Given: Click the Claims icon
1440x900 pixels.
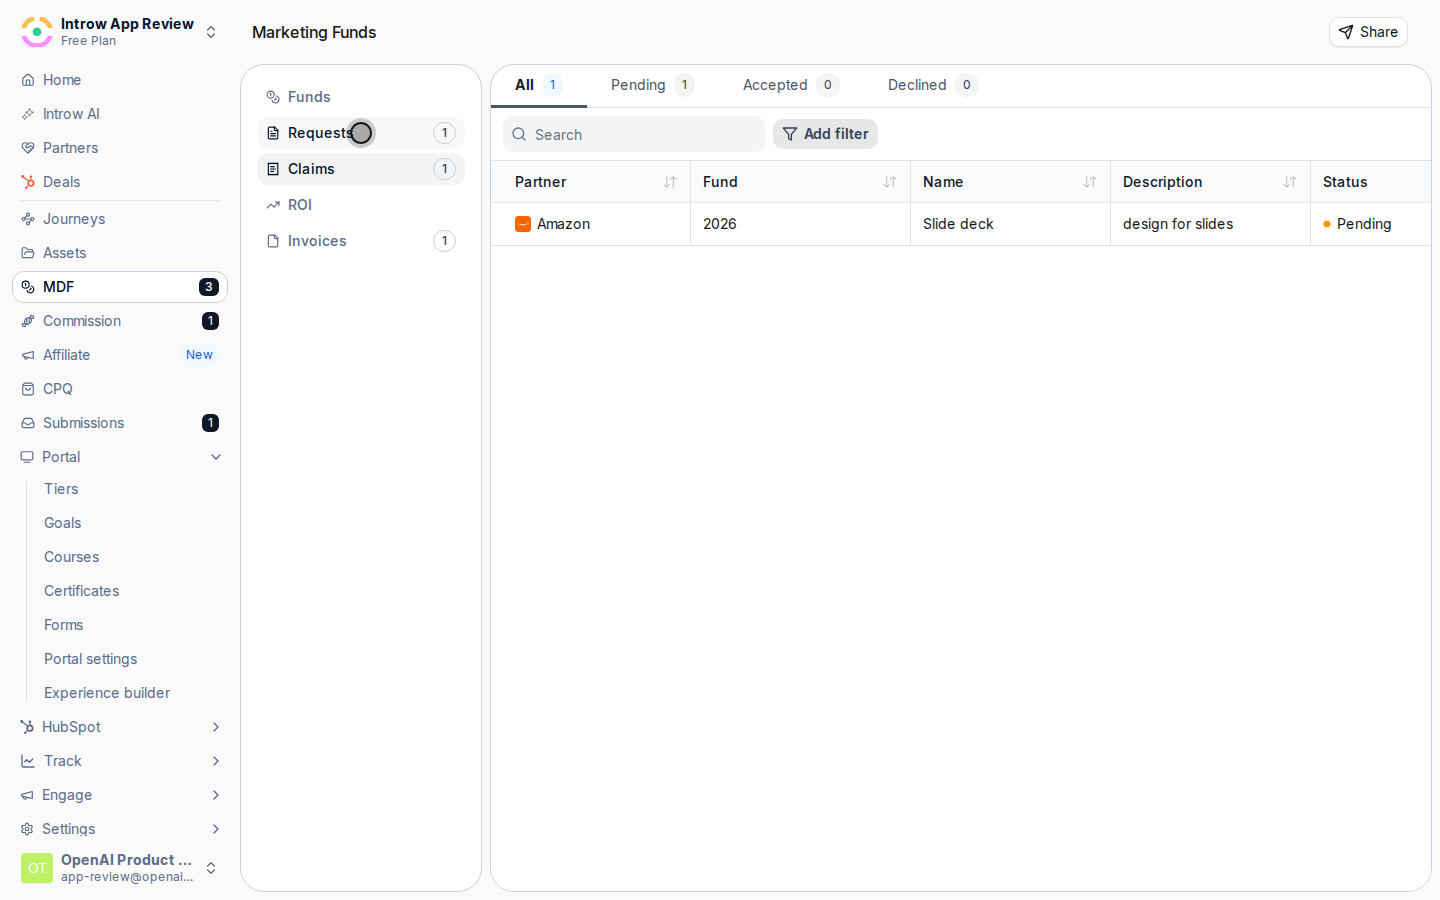Looking at the screenshot, I should point(273,169).
